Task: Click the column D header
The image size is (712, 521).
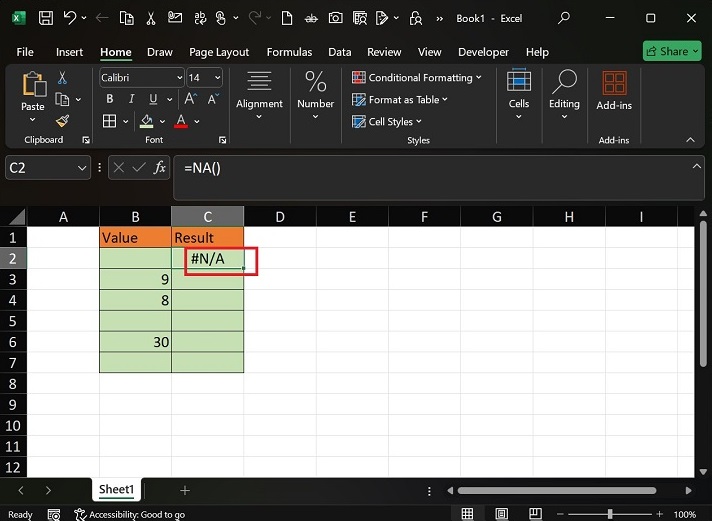Action: 280,217
